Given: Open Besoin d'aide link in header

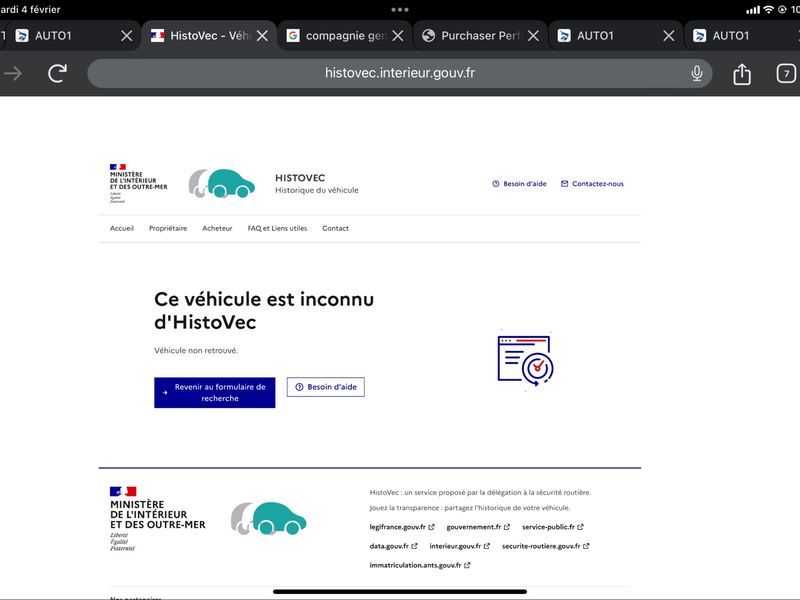Looking at the screenshot, I should [x=519, y=184].
